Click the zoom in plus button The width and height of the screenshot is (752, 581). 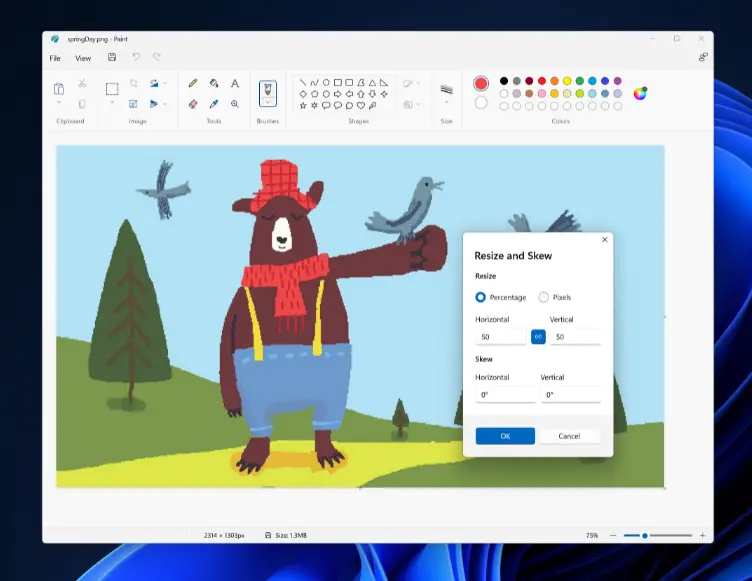click(x=703, y=535)
